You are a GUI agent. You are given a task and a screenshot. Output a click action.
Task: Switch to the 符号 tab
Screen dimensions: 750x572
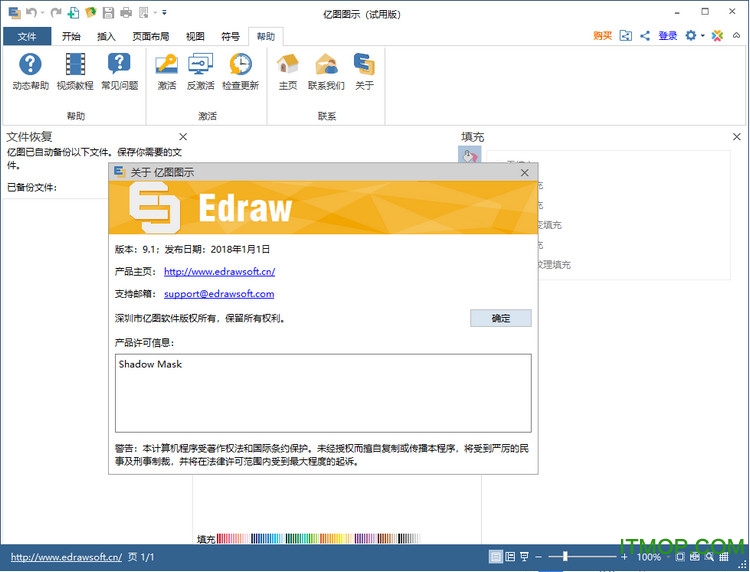[x=231, y=36]
